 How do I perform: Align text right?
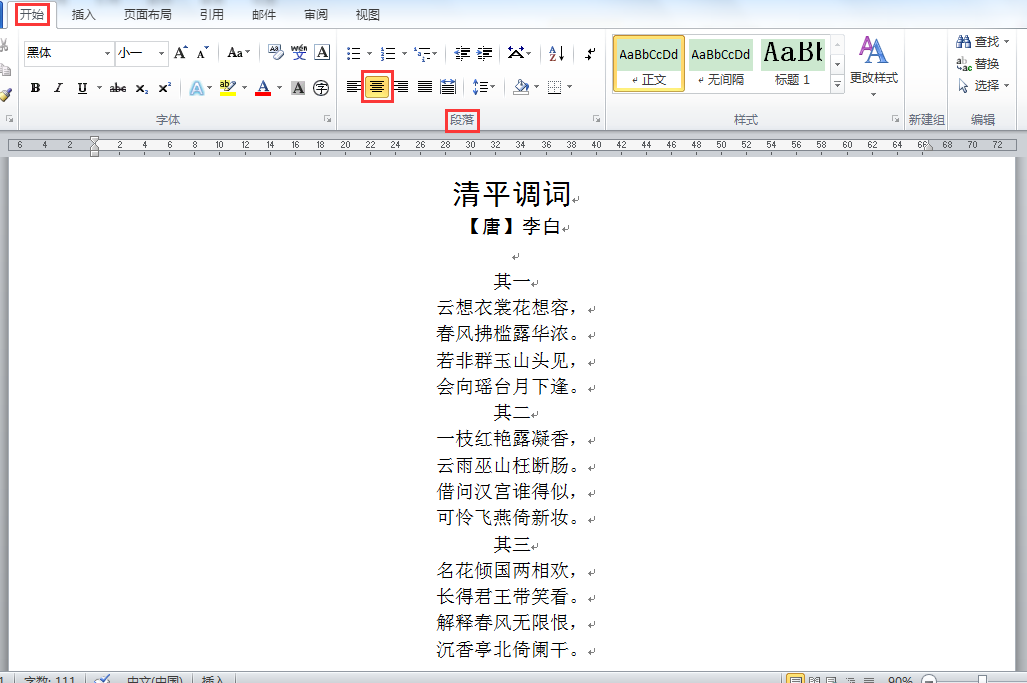point(401,86)
